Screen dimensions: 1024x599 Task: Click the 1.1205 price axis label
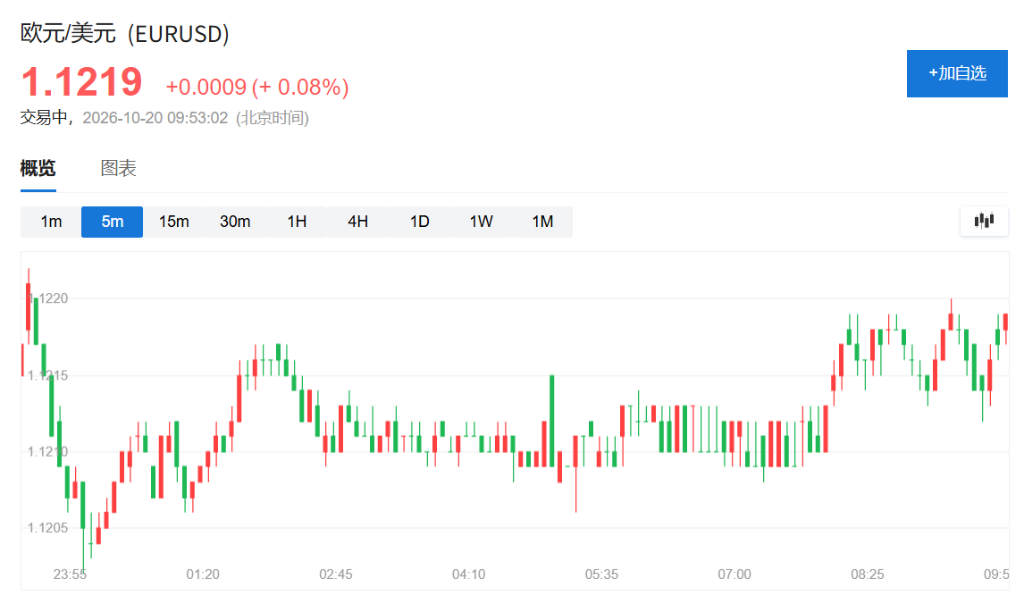click(x=48, y=528)
